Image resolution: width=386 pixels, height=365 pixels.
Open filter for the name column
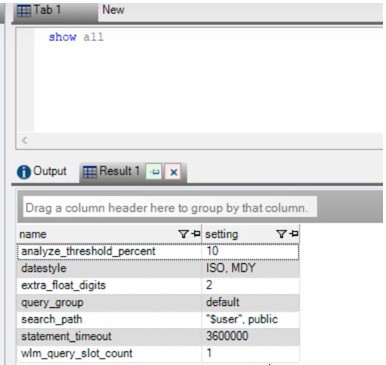click(x=183, y=234)
